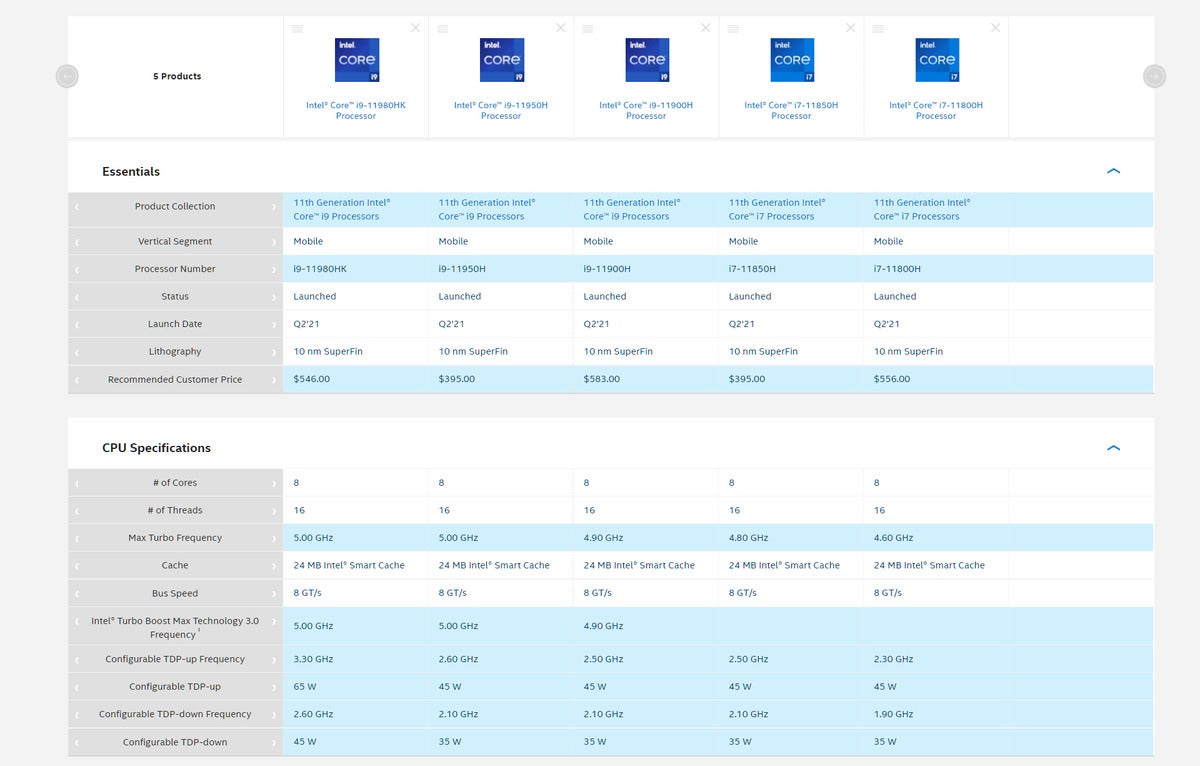Click the drag handle on i7-11850H column
Image resolution: width=1200 pixels, height=766 pixels.
[x=732, y=28]
